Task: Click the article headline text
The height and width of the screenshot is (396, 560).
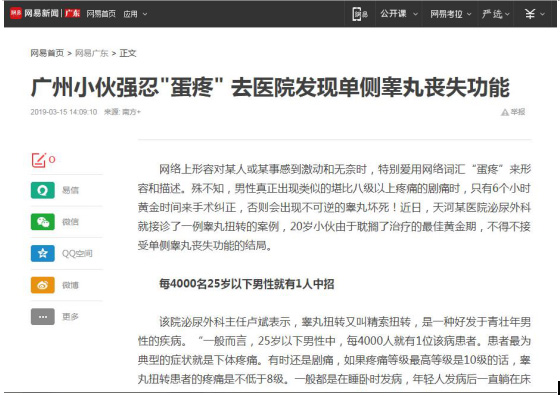Action: click(270, 87)
